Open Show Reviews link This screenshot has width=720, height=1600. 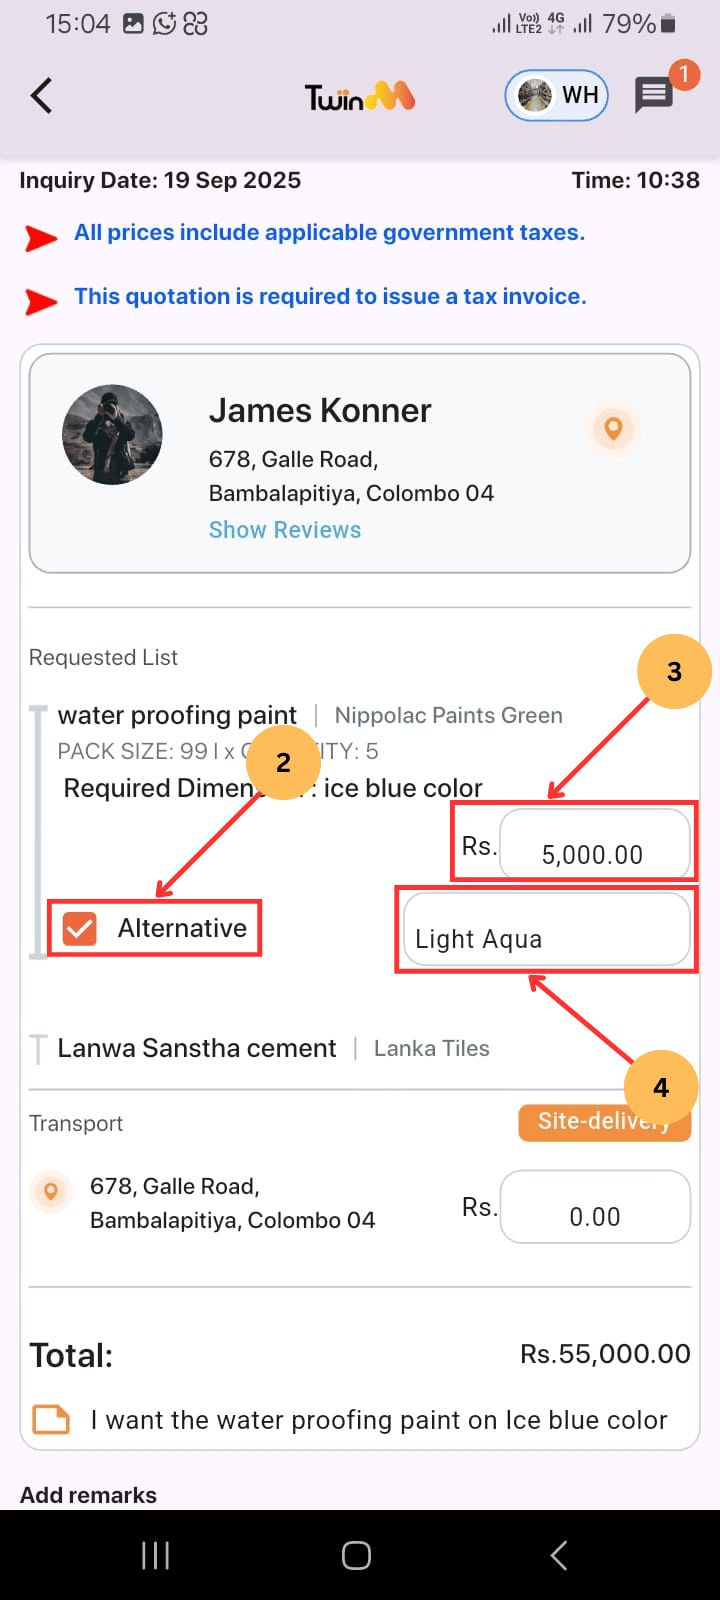point(284,530)
